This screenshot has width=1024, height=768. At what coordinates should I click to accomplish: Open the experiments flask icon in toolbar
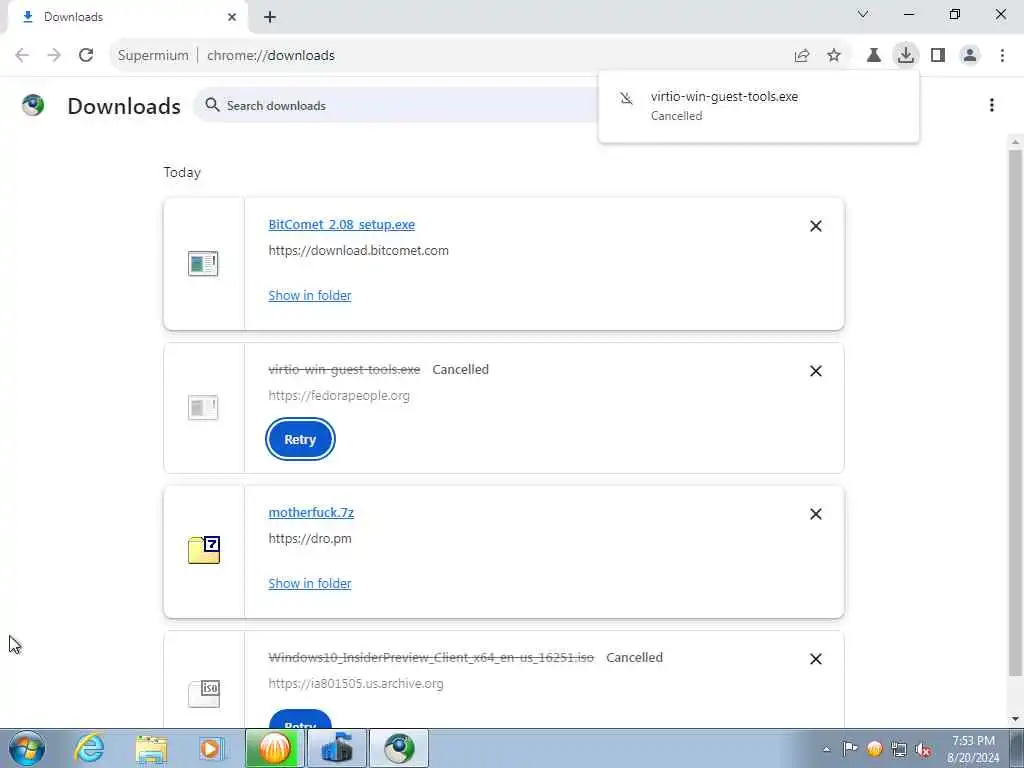[874, 56]
